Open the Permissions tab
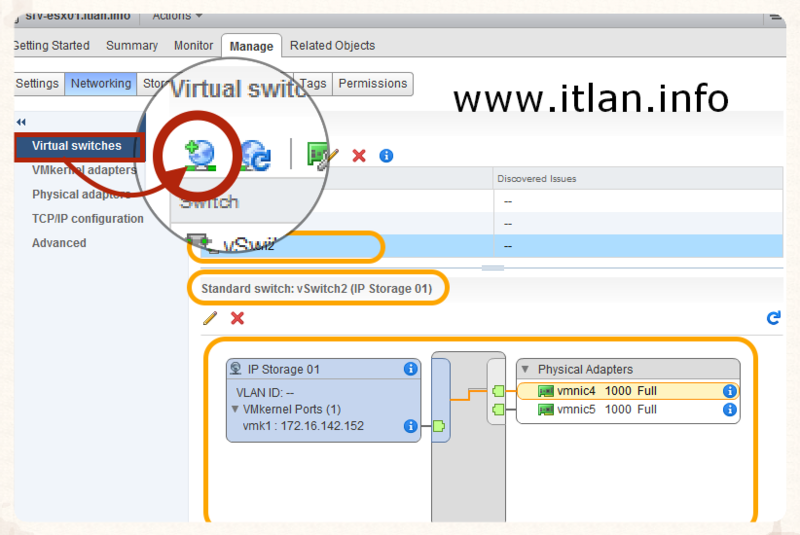 pyautogui.click(x=372, y=84)
